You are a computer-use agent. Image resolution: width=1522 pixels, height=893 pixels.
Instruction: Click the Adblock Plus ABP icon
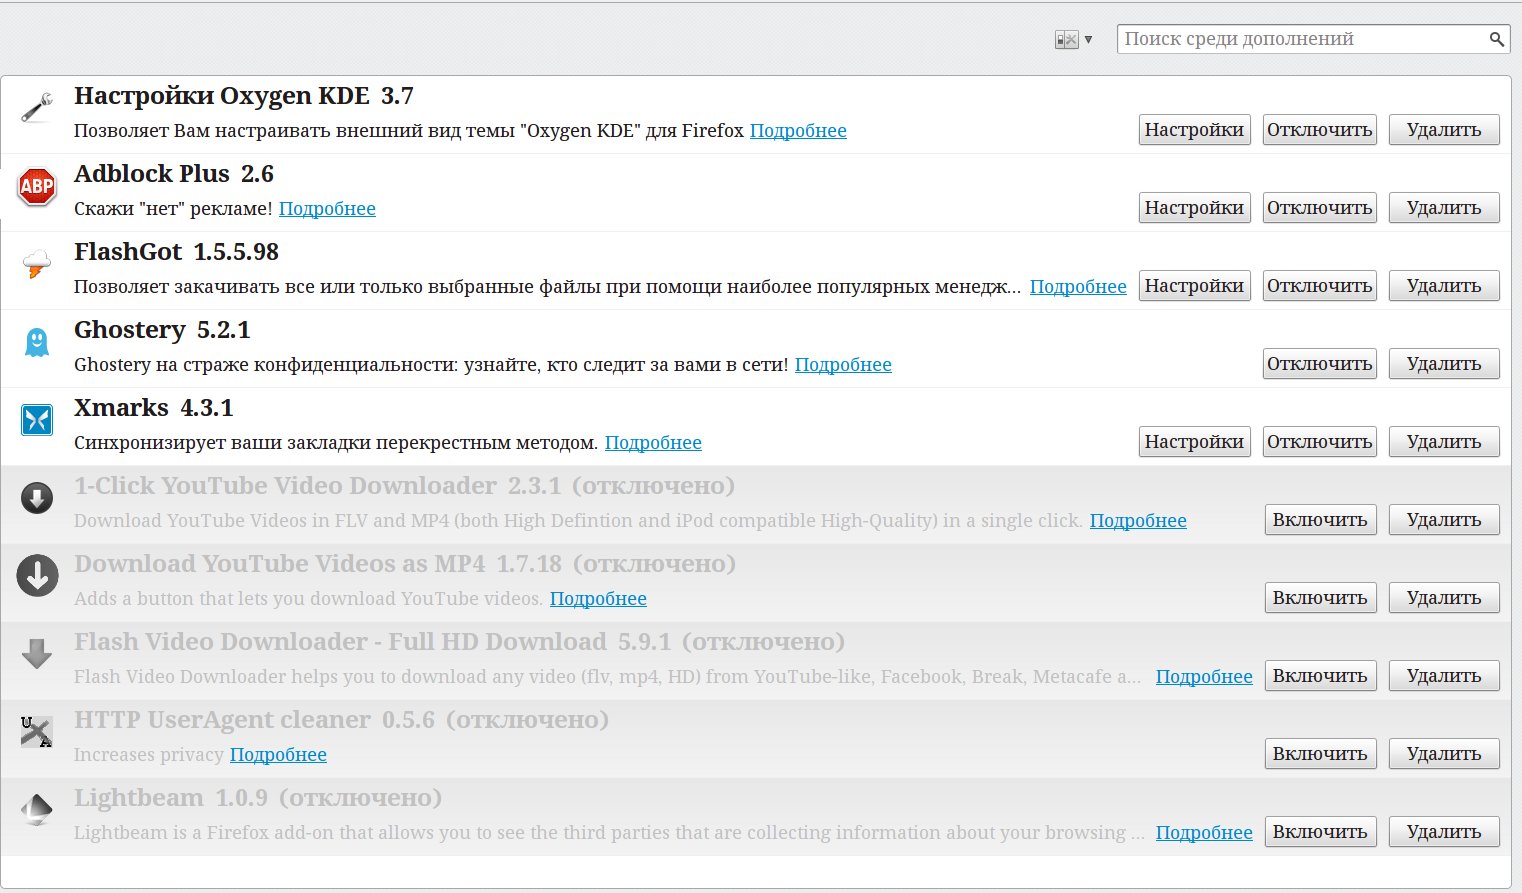point(37,186)
